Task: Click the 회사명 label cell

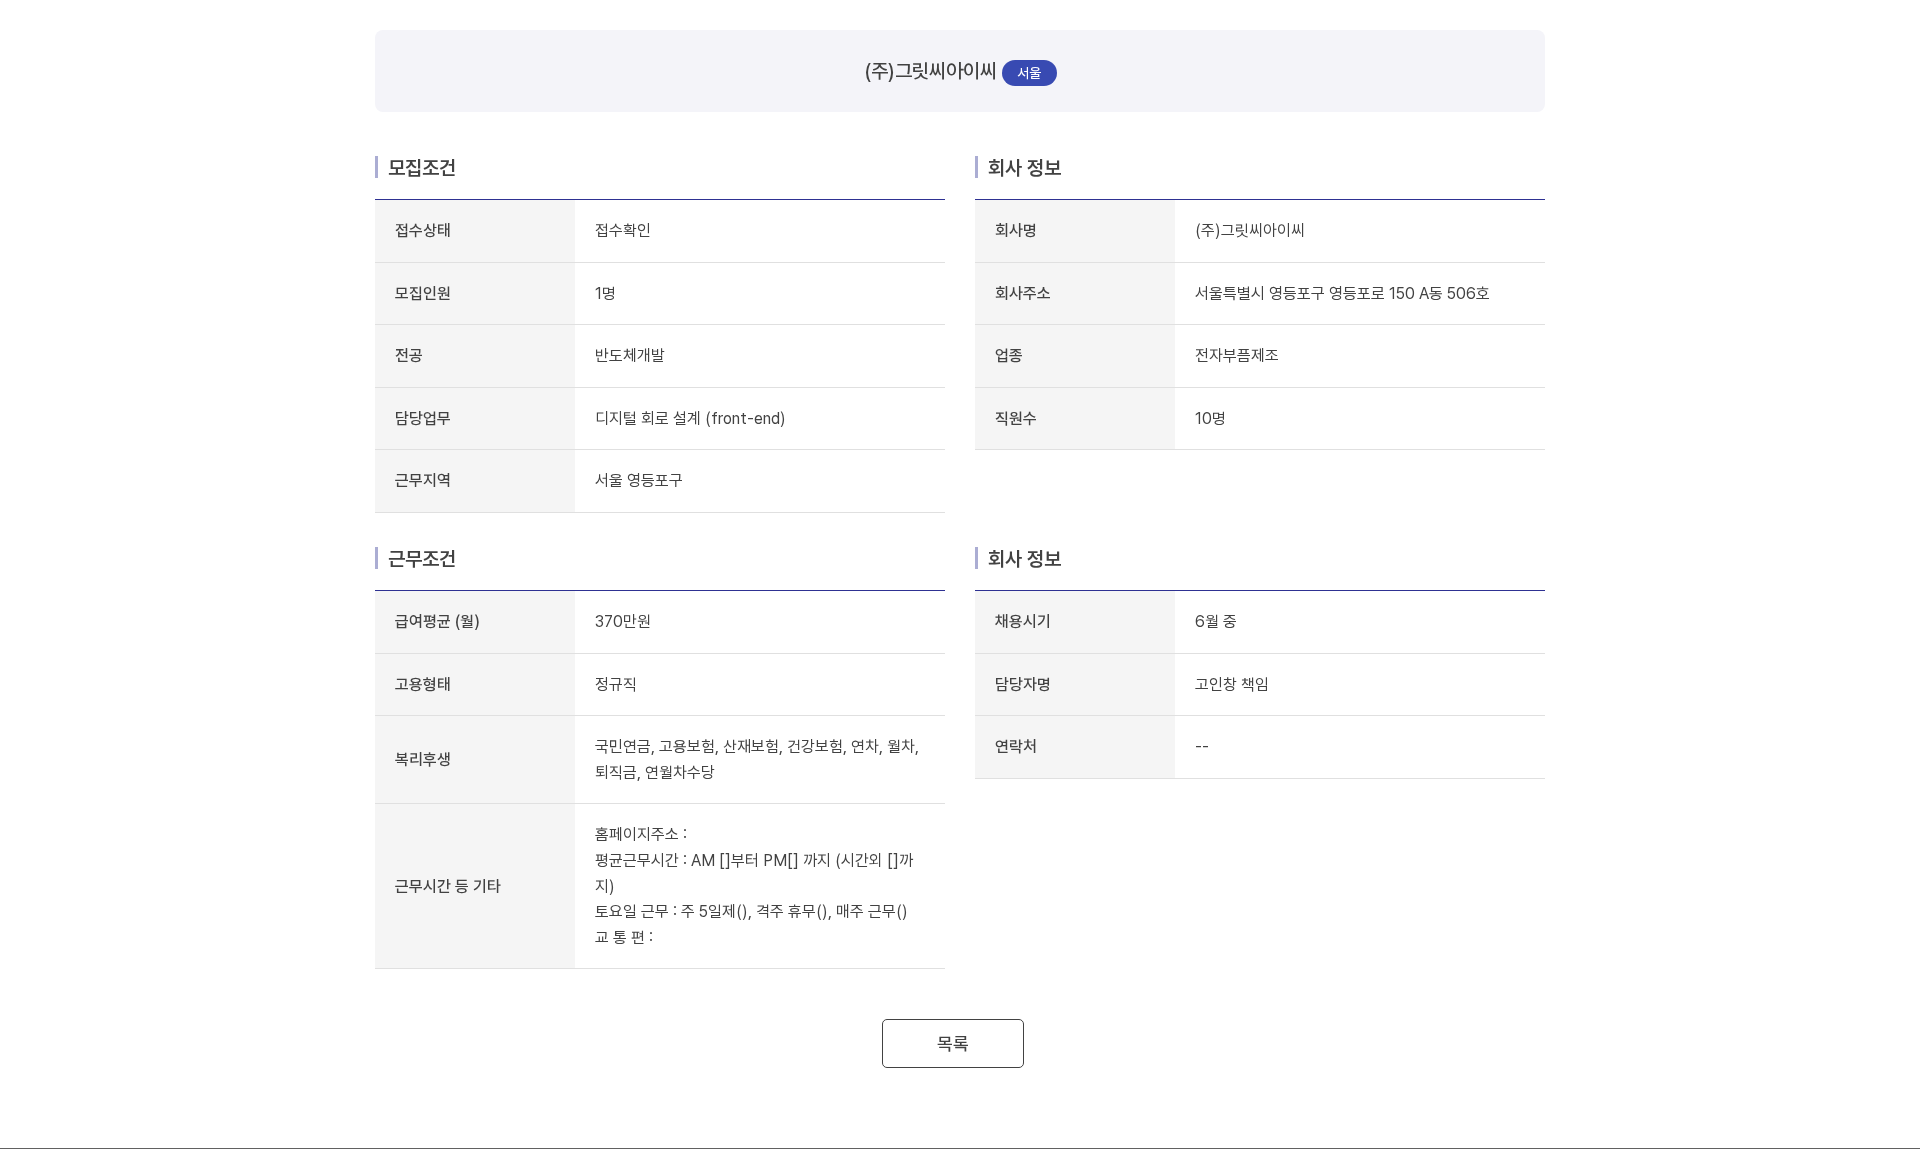Action: coord(1075,231)
